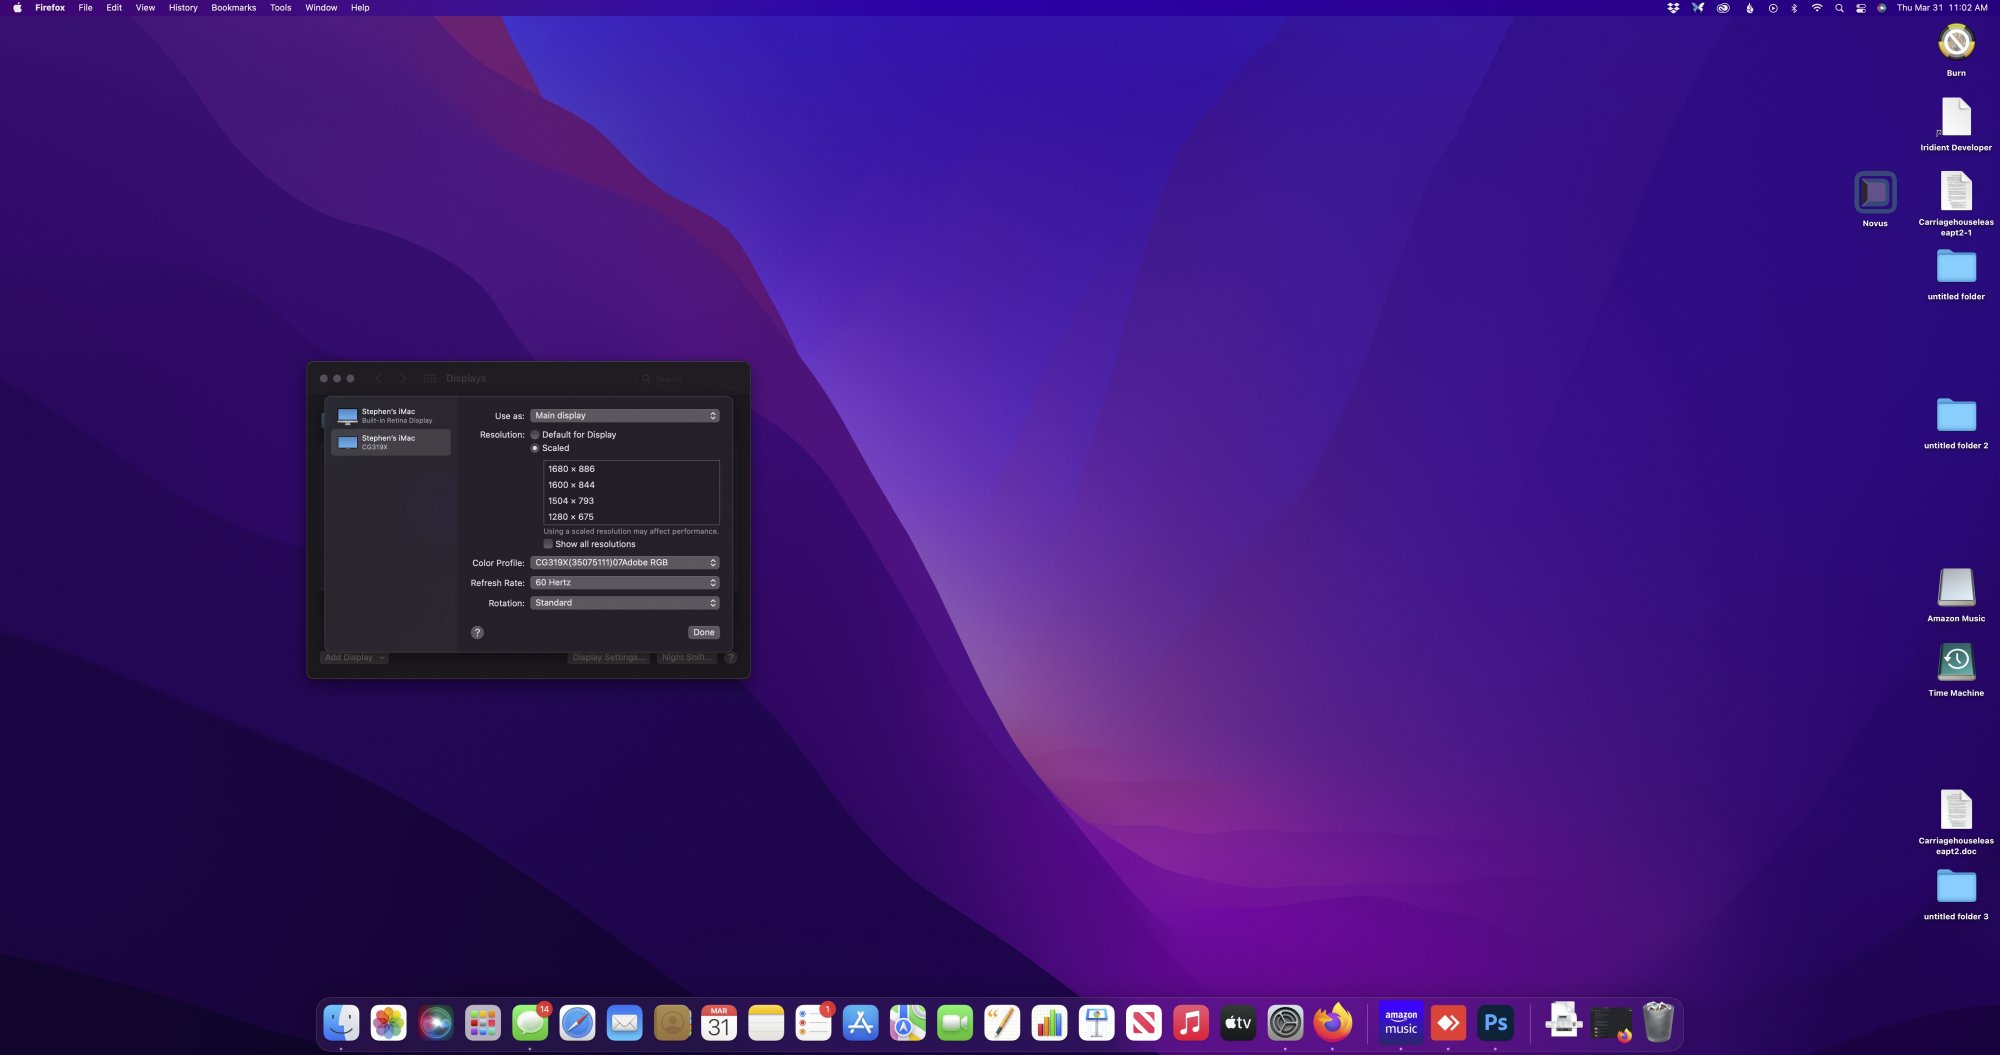
Task: Launch Amazon Music in the Dock
Action: [1401, 1022]
